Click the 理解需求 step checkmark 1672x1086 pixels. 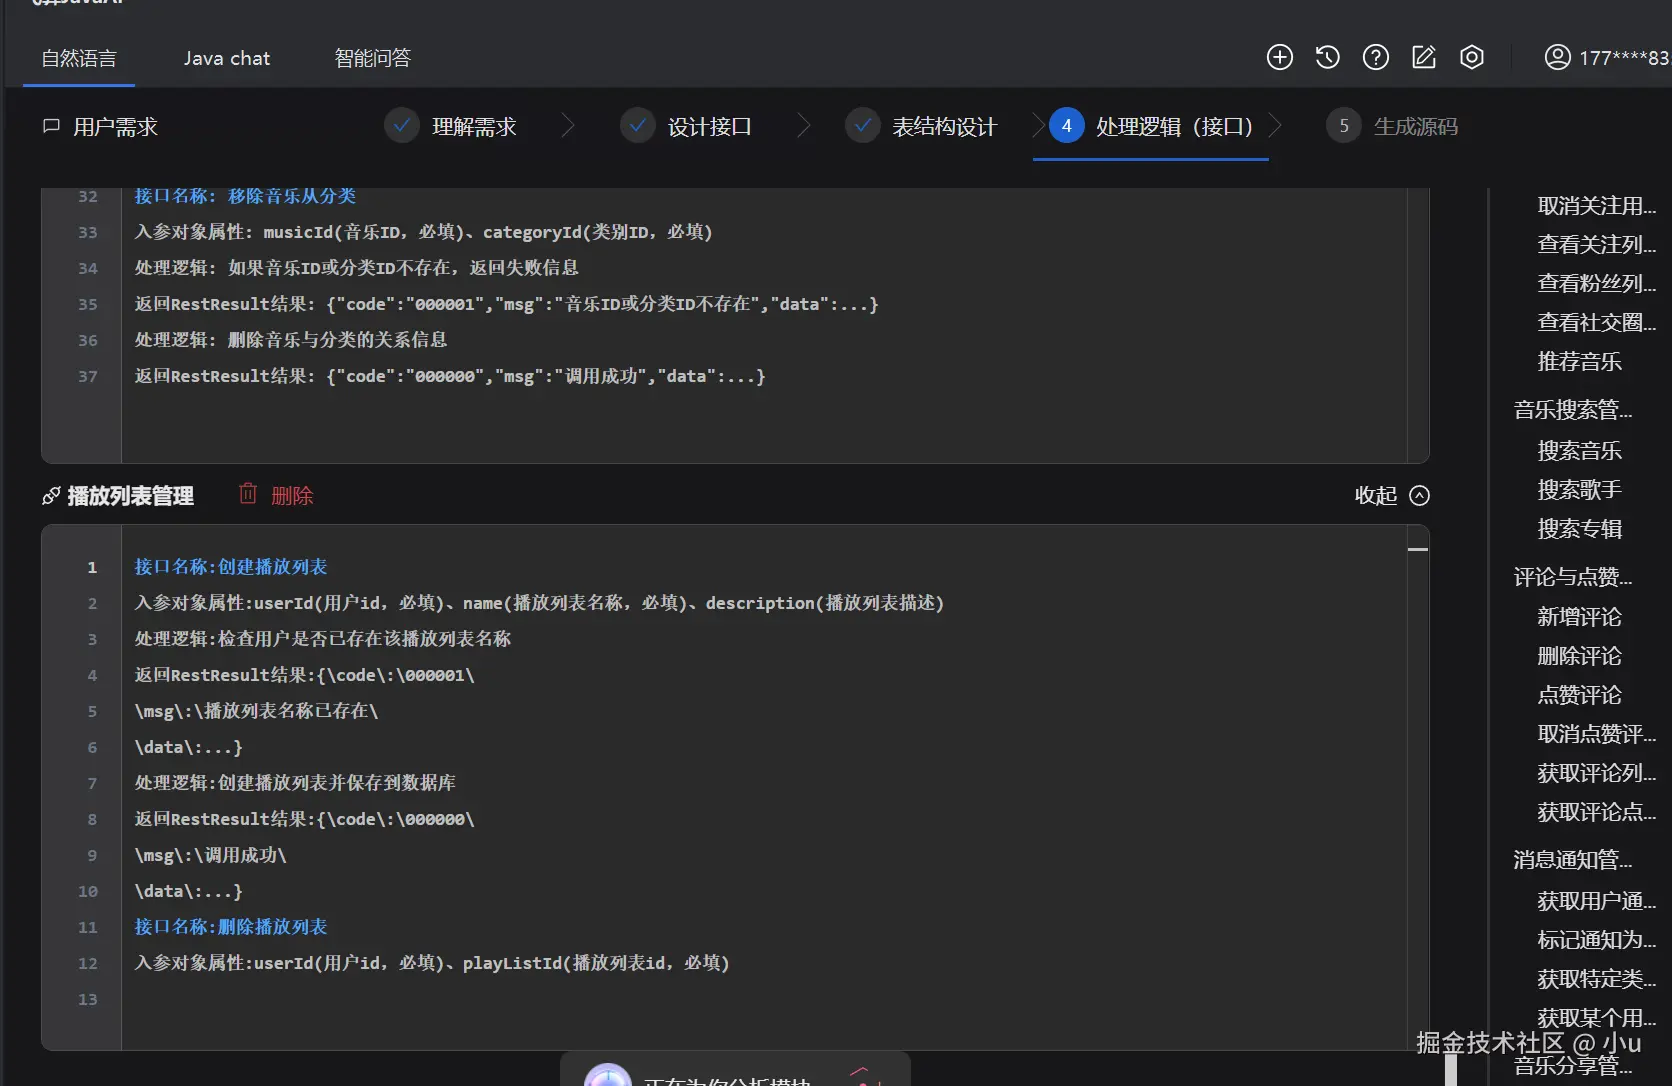401,125
